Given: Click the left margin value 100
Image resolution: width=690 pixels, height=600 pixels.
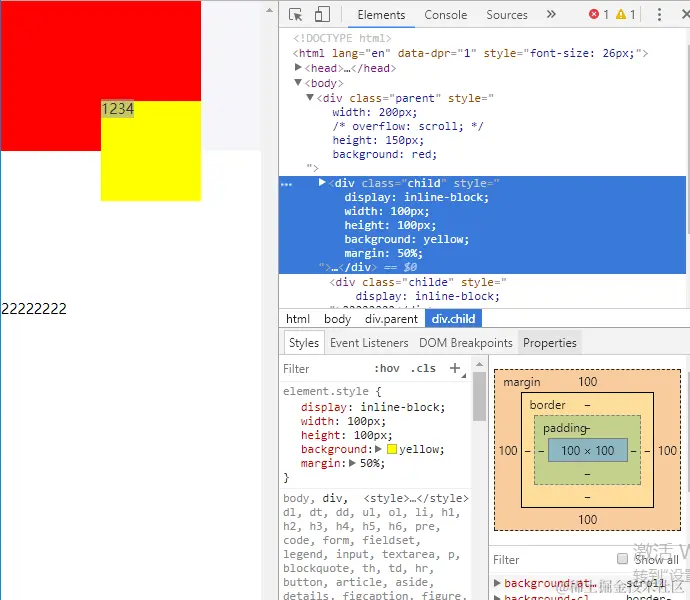Looking at the screenshot, I should (508, 450).
